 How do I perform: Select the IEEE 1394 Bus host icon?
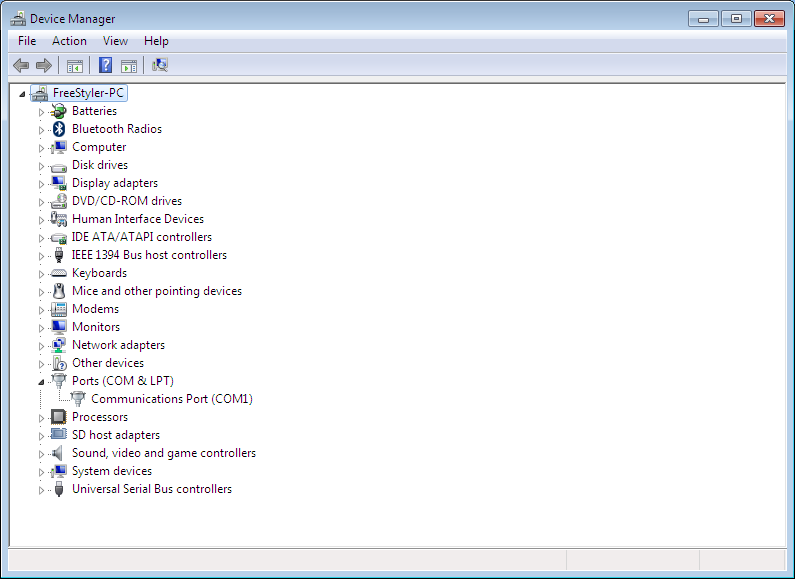(59, 255)
